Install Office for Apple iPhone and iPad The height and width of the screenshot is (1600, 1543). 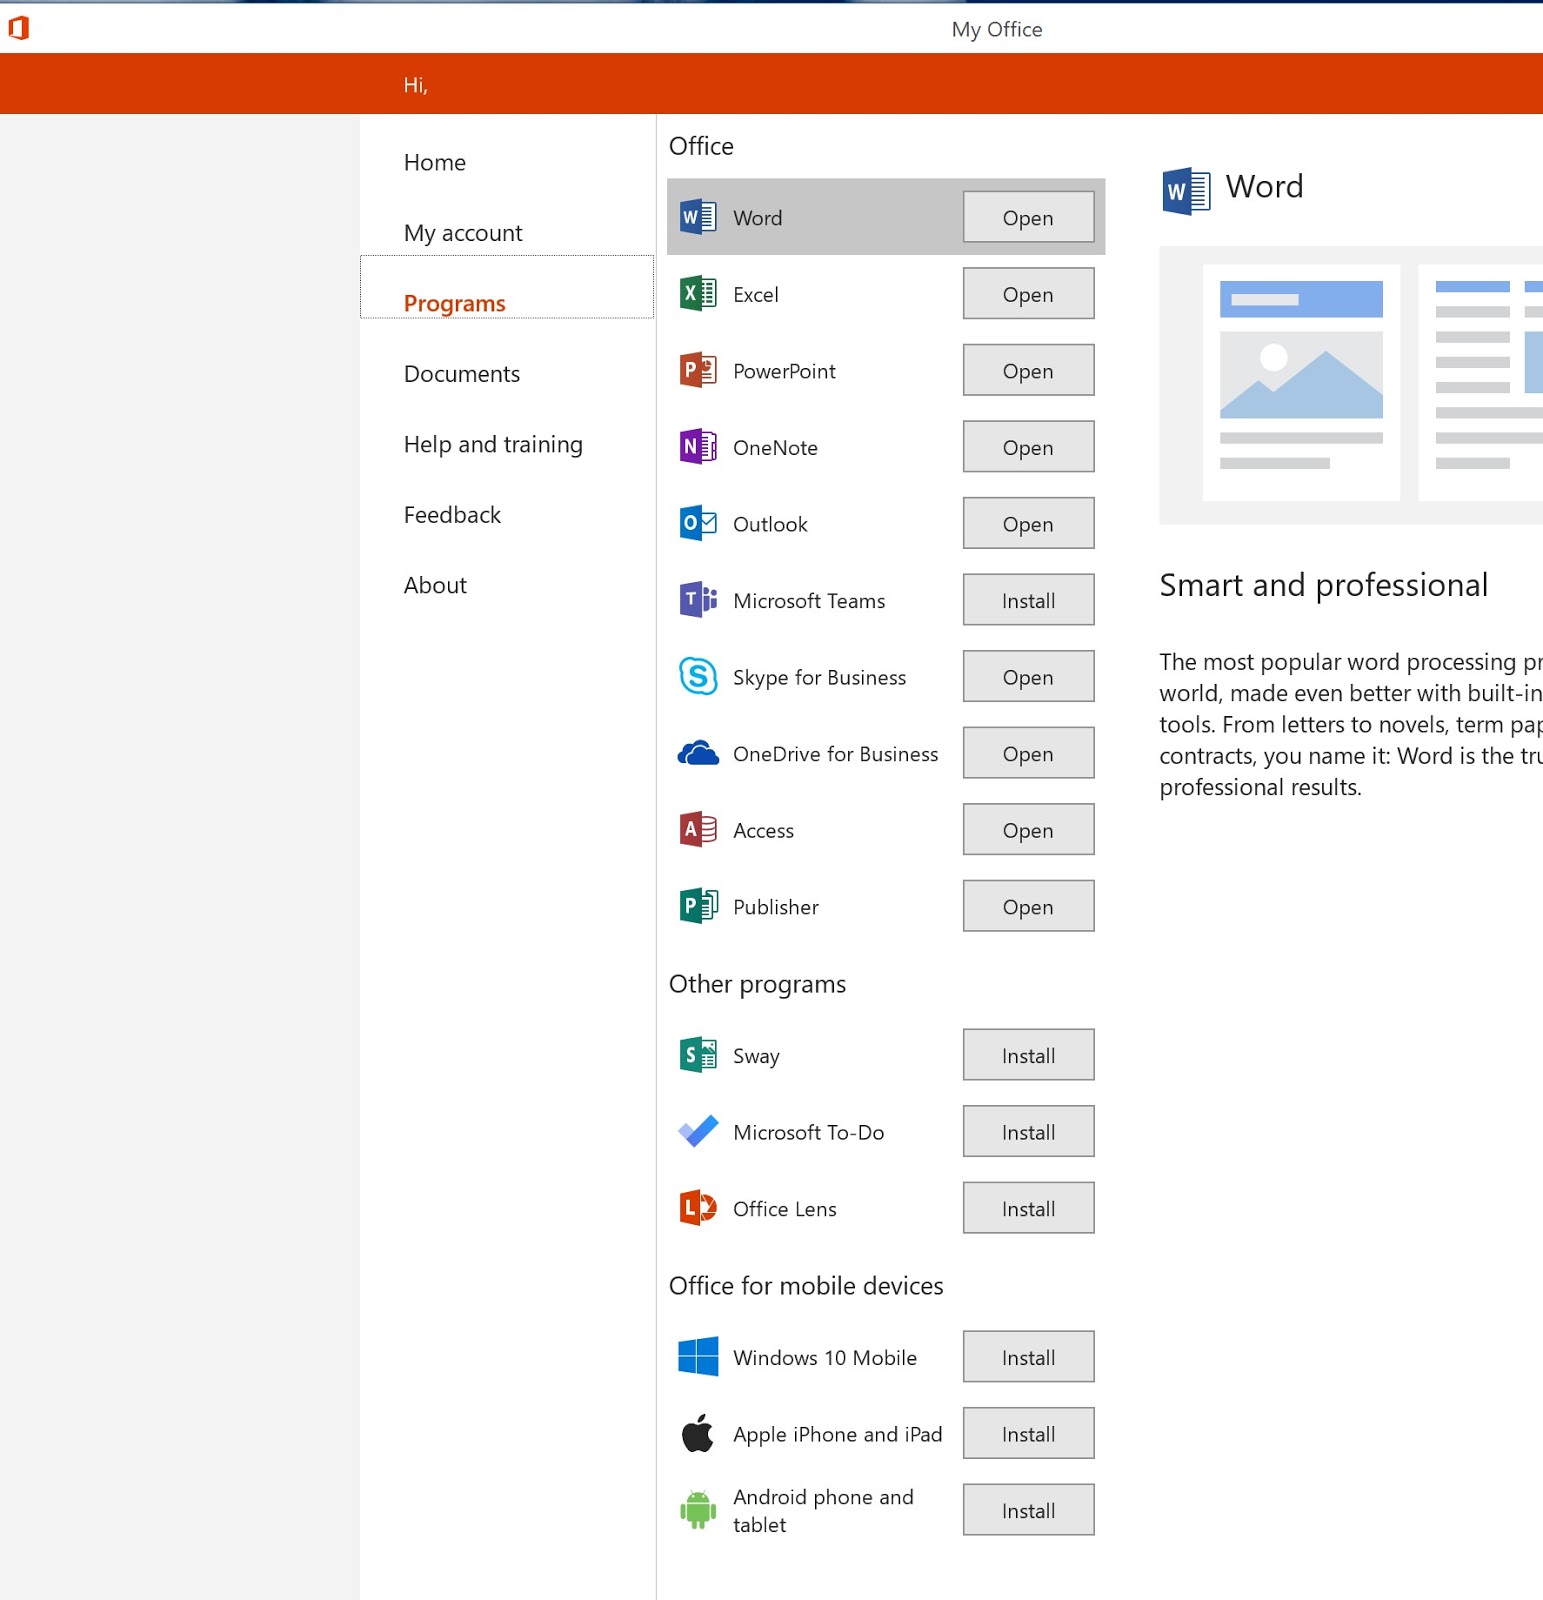coord(1028,1433)
